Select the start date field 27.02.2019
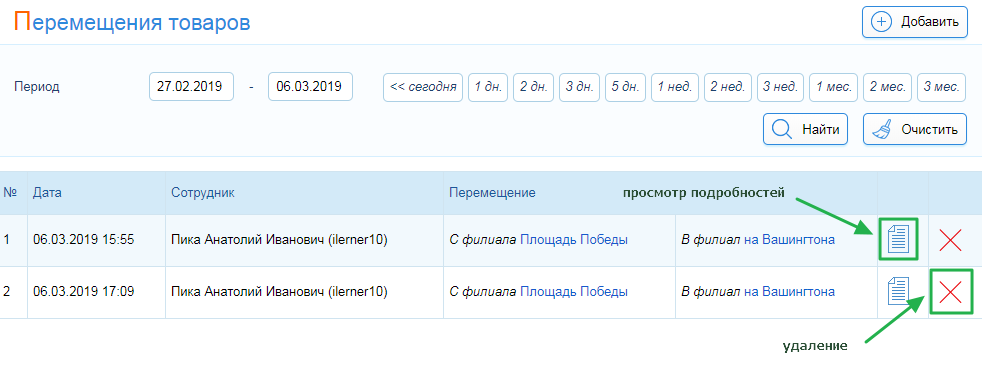 [x=192, y=86]
